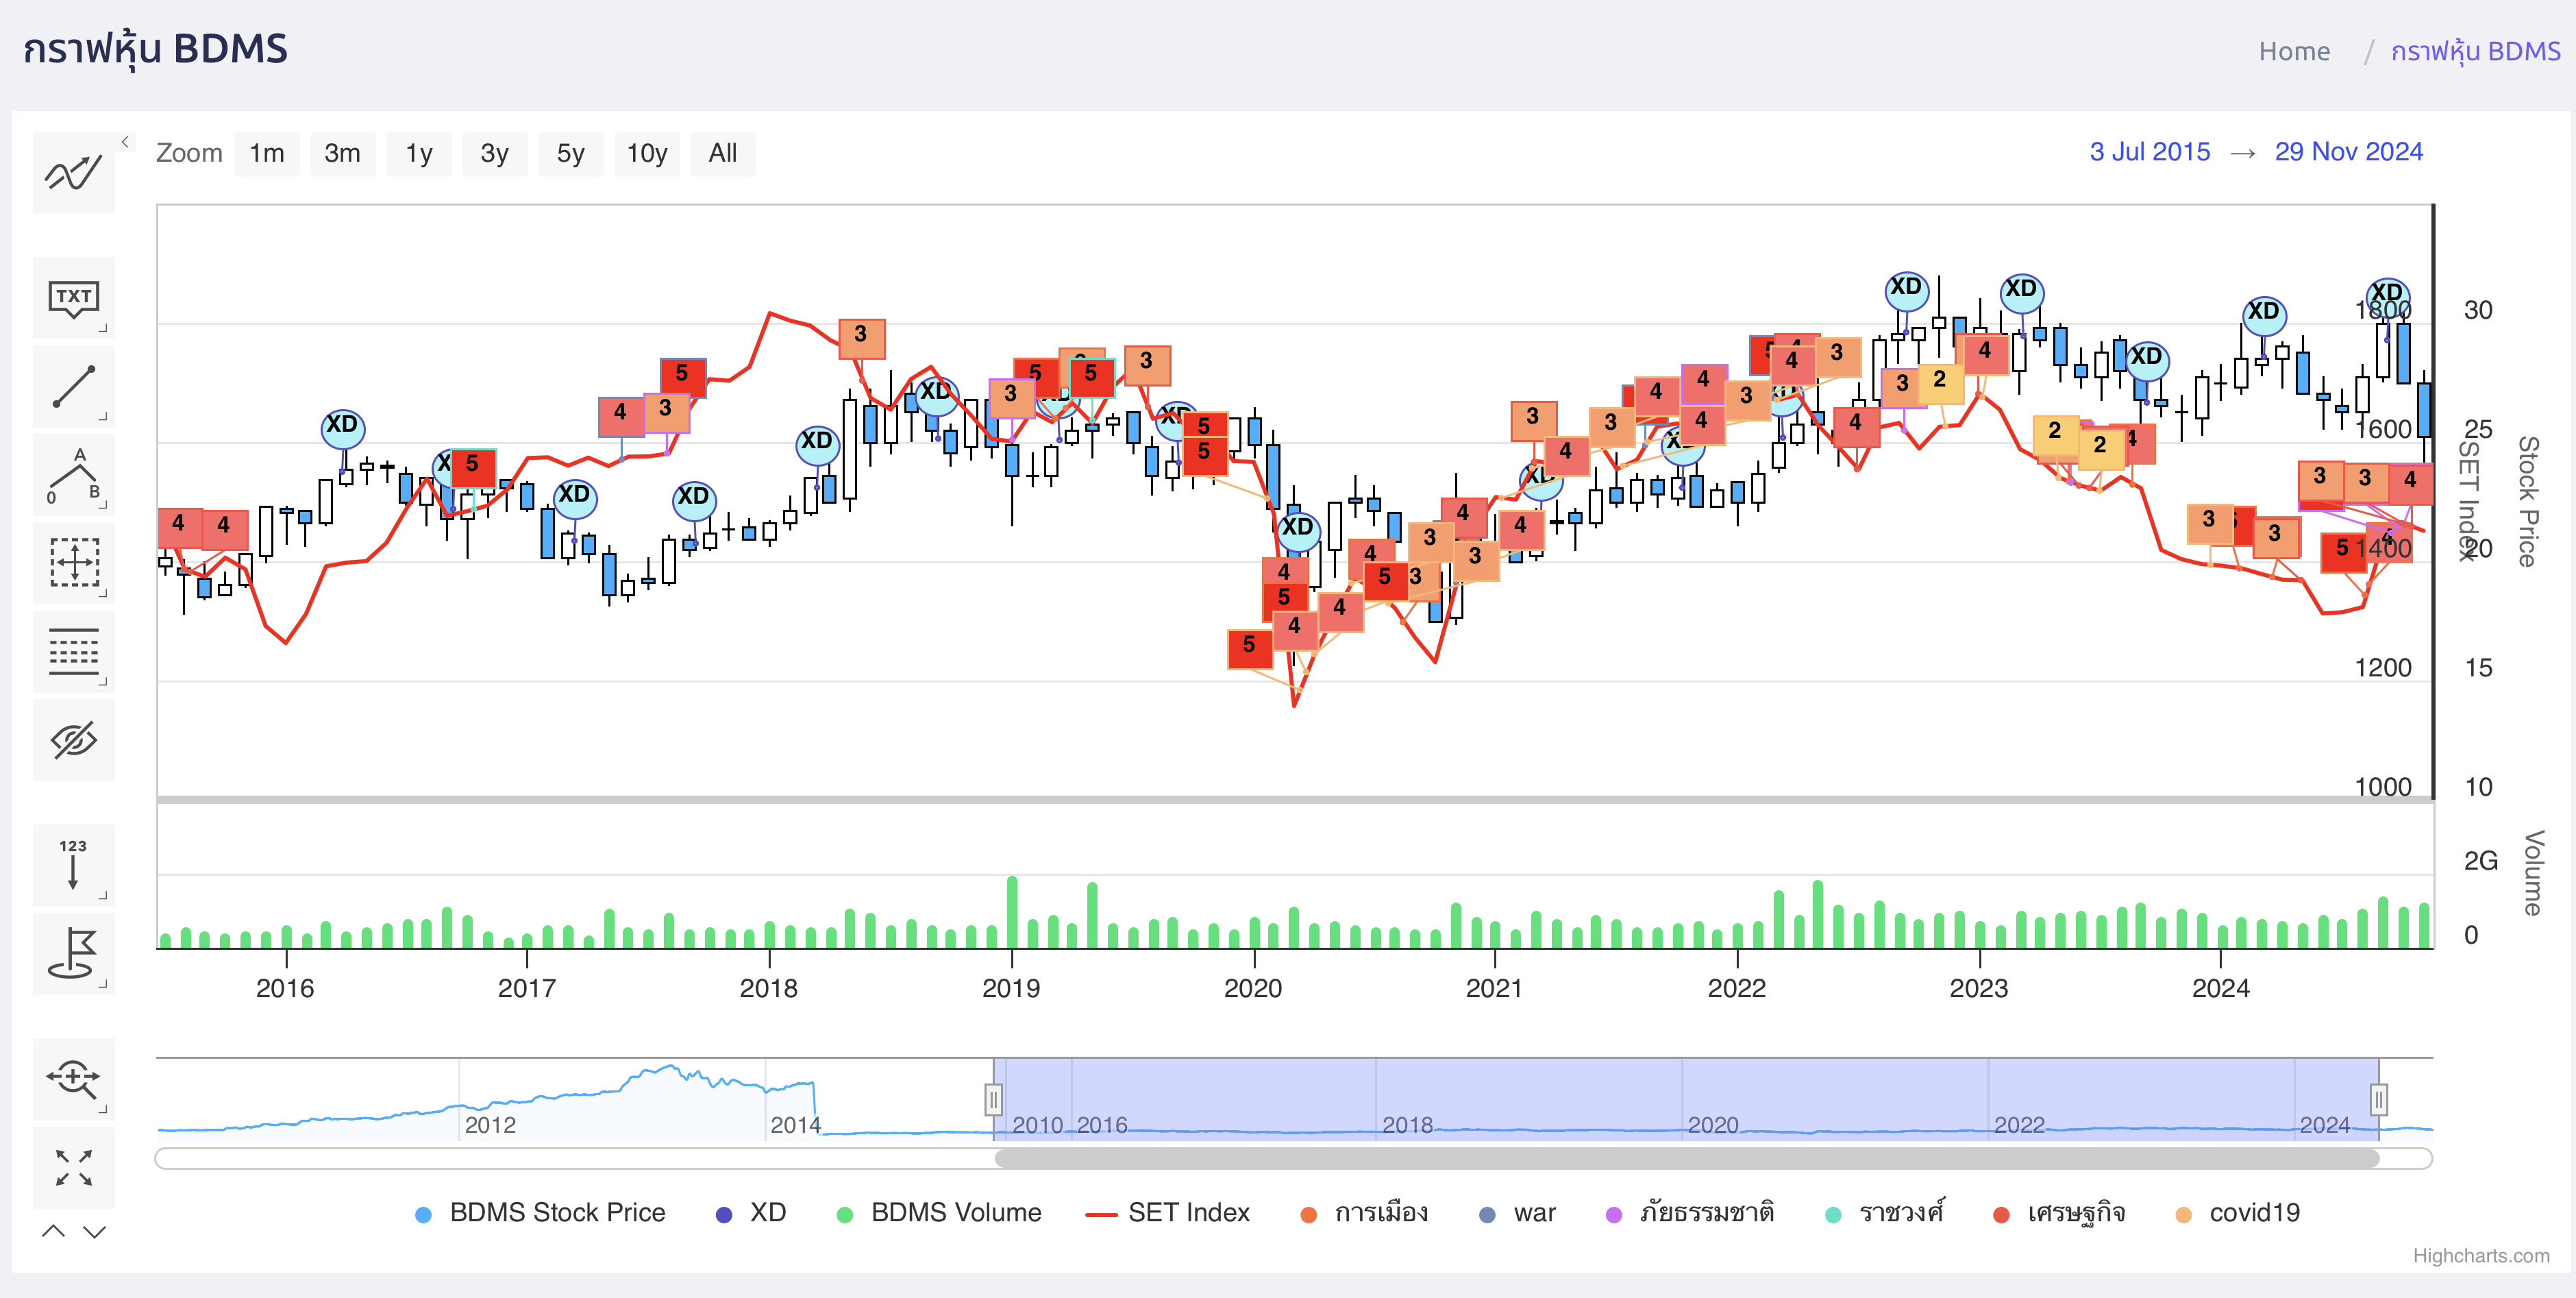Screen dimensions: 2576x1298
Task: Grab the right navigator range handle
Action: point(2379,1100)
